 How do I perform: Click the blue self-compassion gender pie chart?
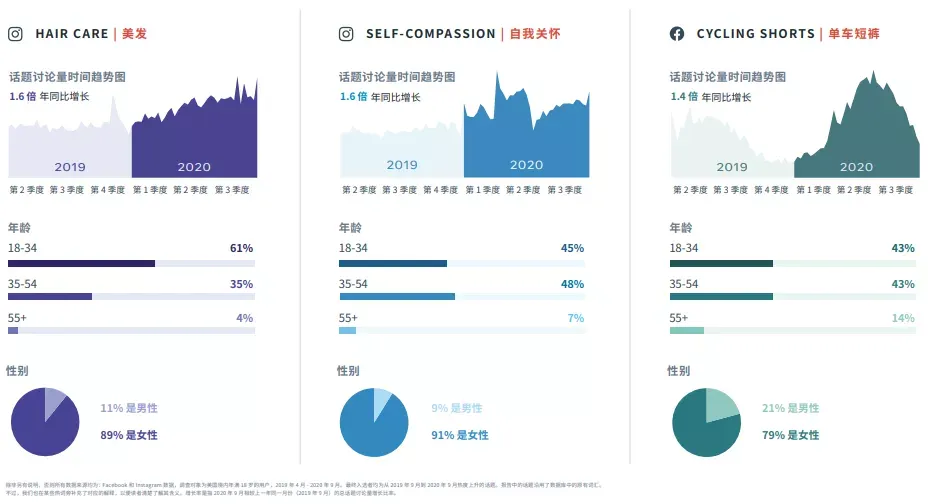click(x=374, y=422)
